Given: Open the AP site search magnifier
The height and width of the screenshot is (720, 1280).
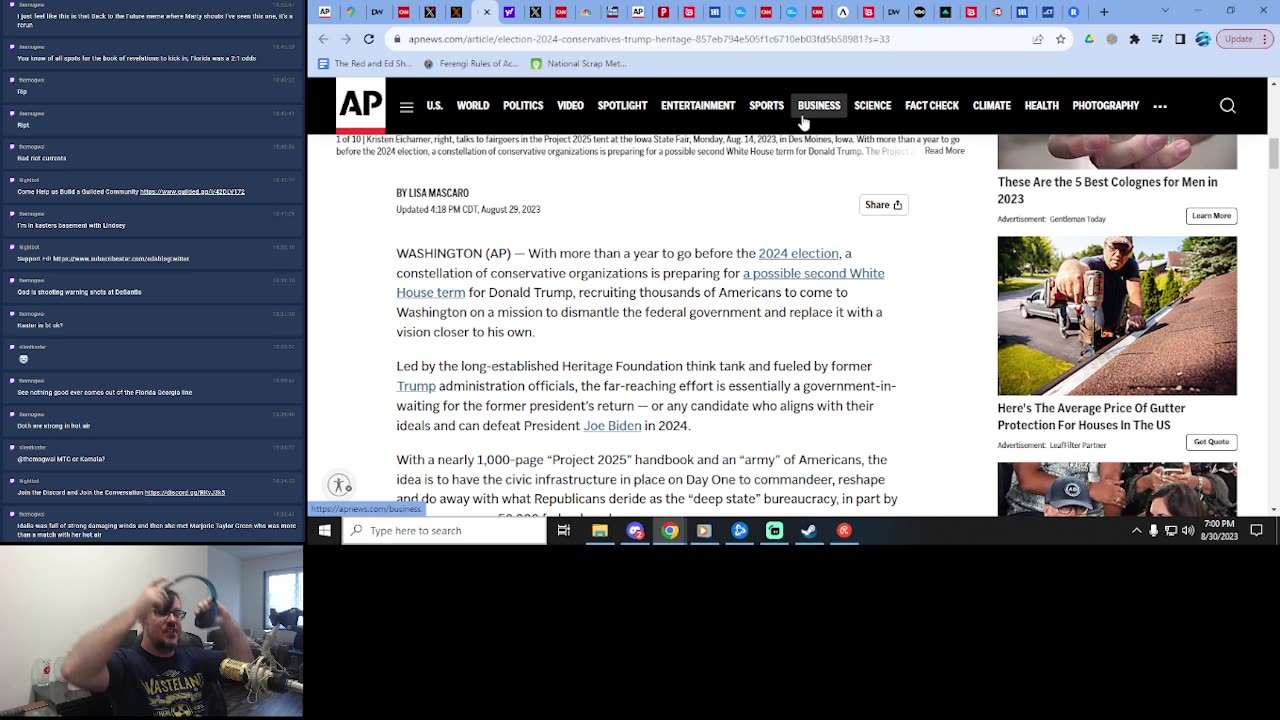Looking at the screenshot, I should tap(1227, 106).
